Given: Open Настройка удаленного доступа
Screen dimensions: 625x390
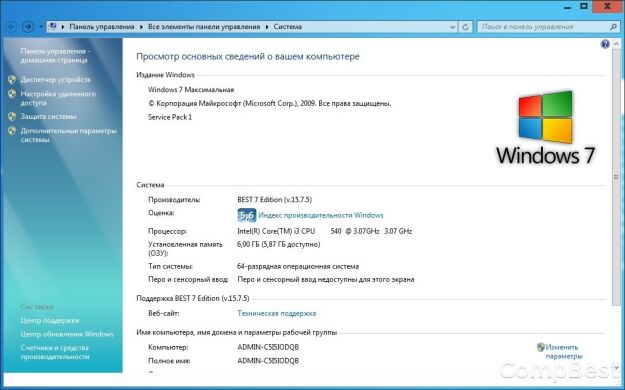Looking at the screenshot, I should pos(58,98).
